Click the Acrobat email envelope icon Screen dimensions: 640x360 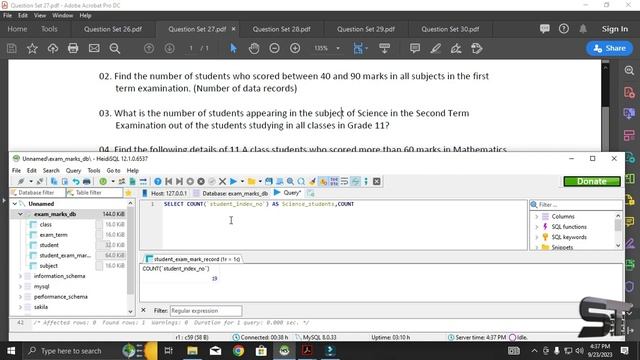(x=94, y=49)
